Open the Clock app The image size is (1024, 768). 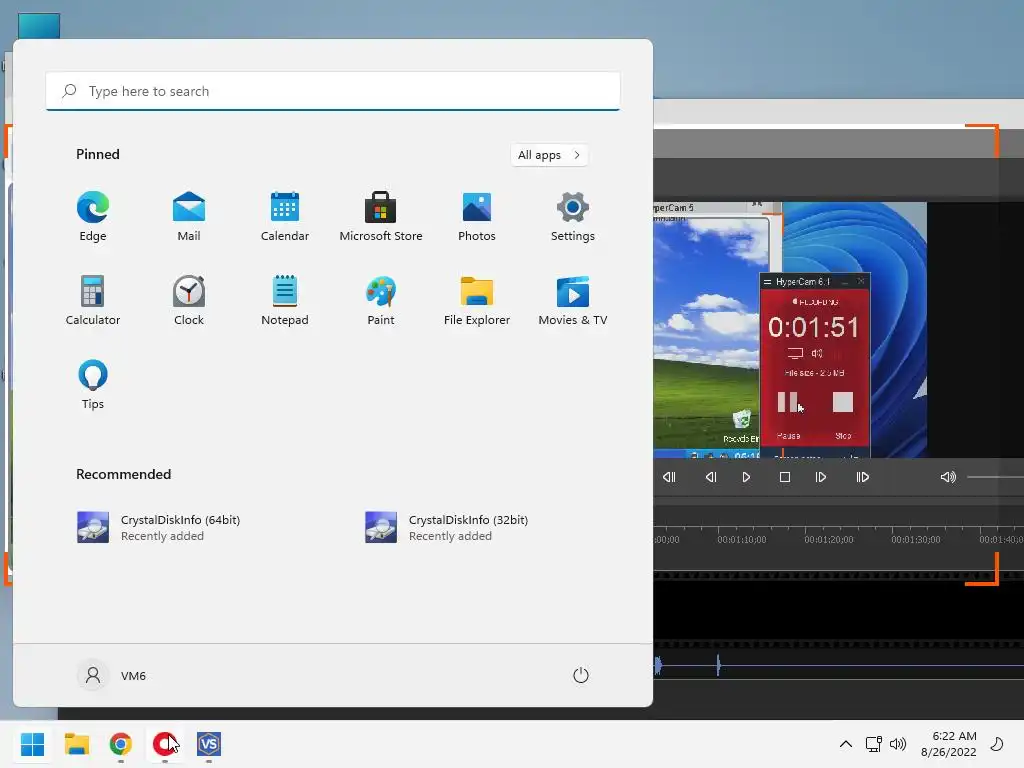pyautogui.click(x=189, y=301)
